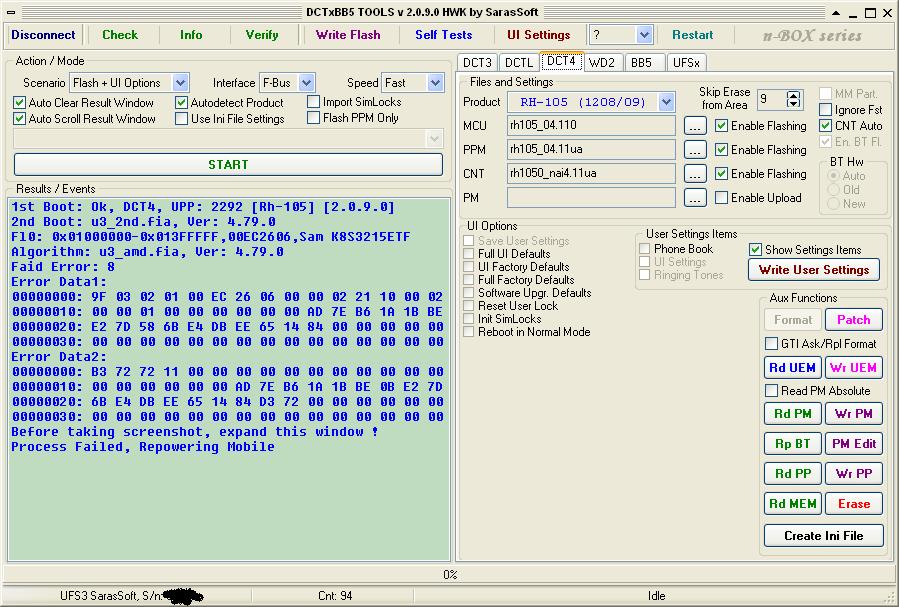This screenshot has height=607, width=899.
Task: Run the Check command
Action: (120, 35)
